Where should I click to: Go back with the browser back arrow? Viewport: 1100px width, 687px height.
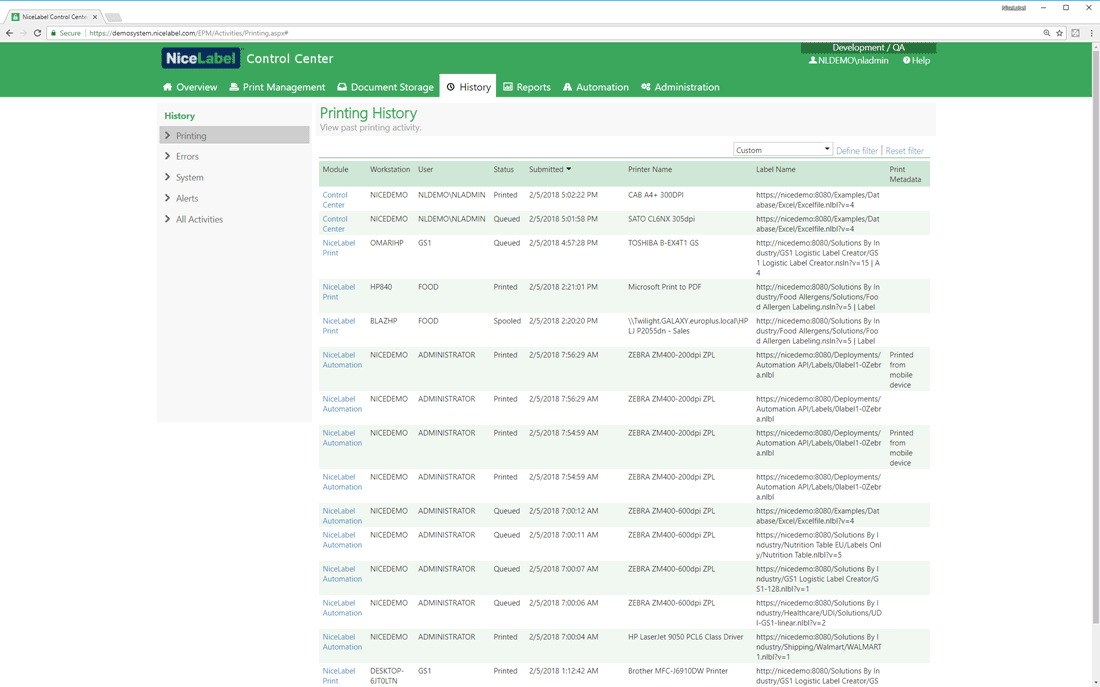pos(9,33)
